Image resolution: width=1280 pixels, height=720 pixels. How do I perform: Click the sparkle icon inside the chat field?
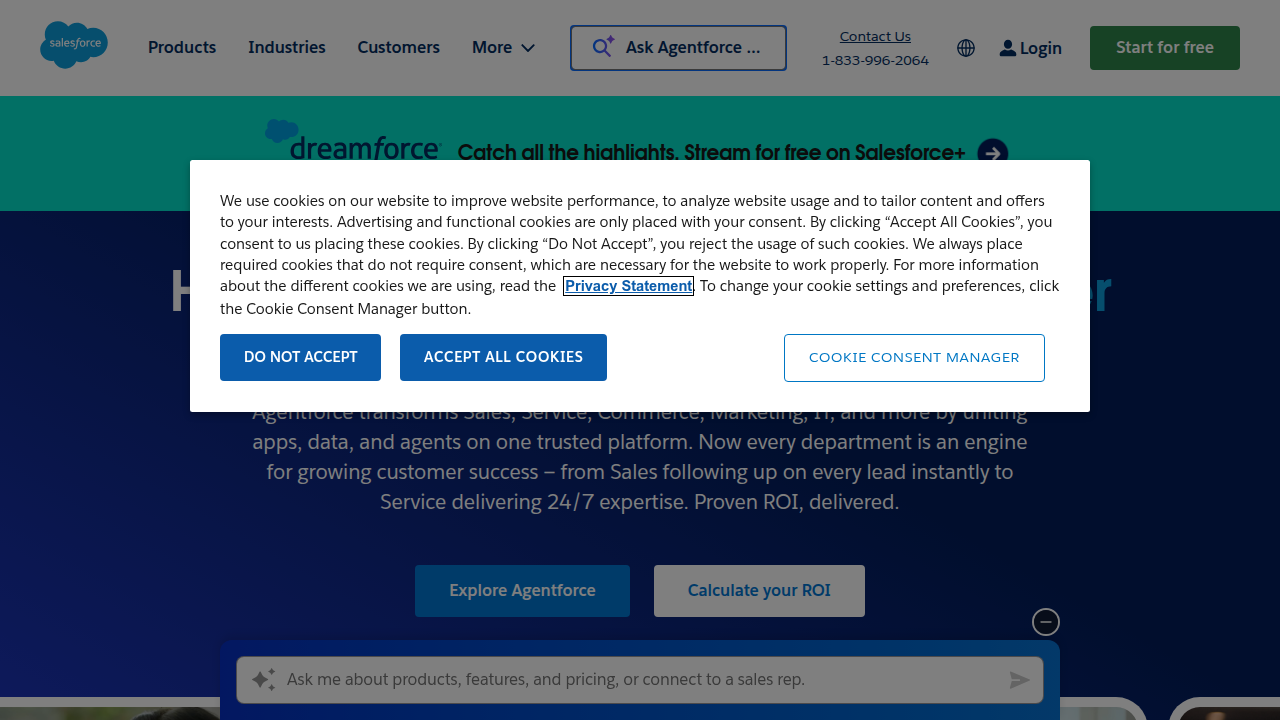(263, 679)
